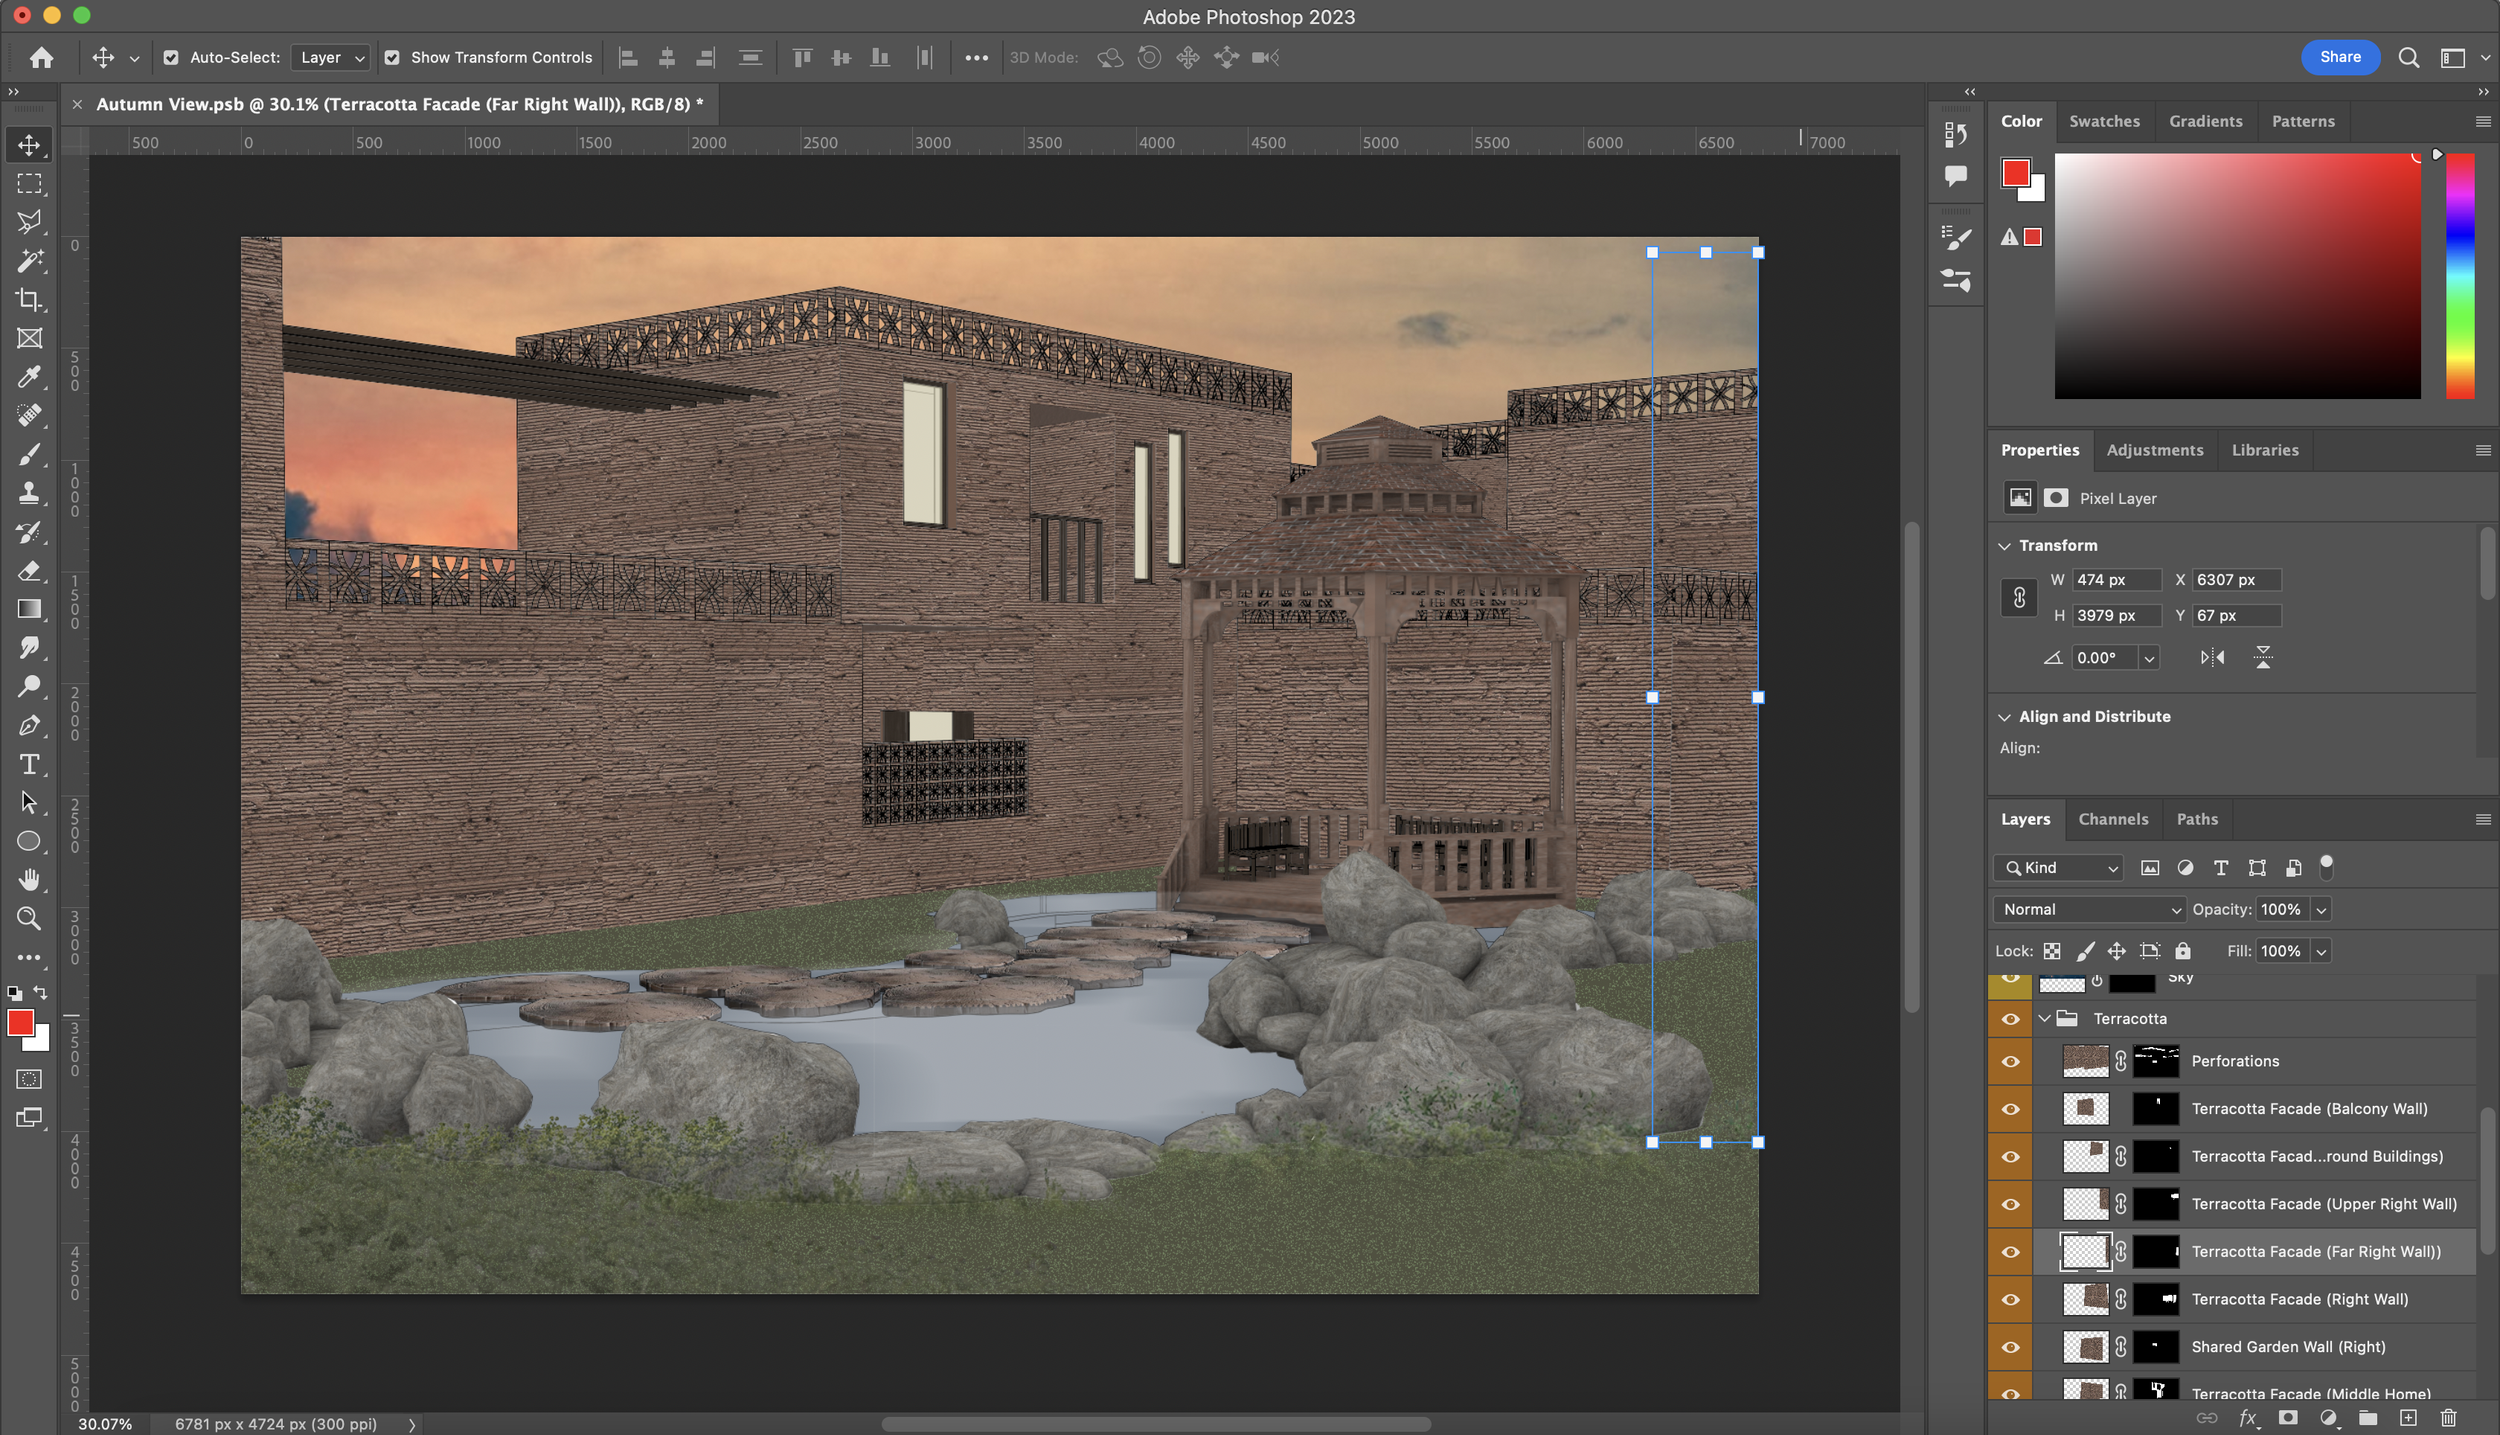Image resolution: width=2500 pixels, height=1435 pixels.
Task: Toggle Auto-Select checkbox
Action: [x=171, y=58]
